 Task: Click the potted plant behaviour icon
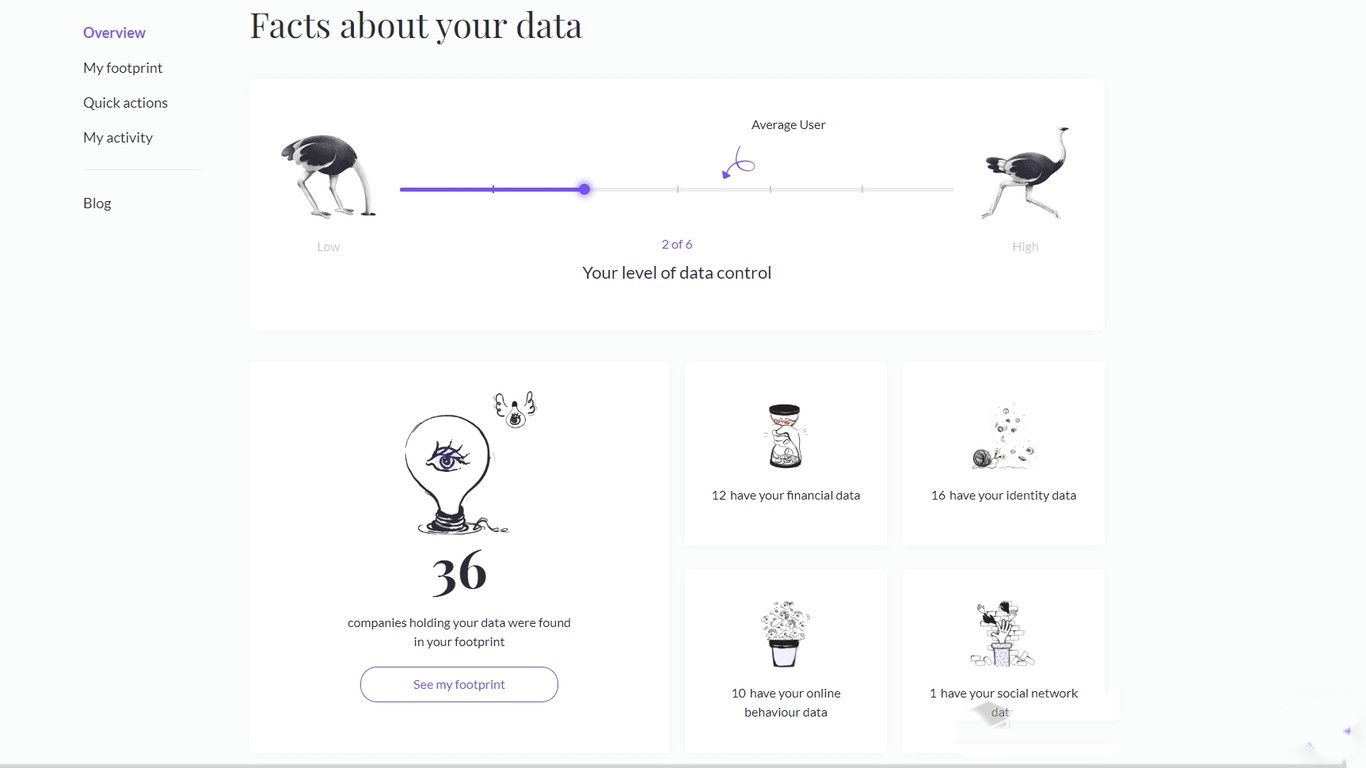click(x=785, y=634)
